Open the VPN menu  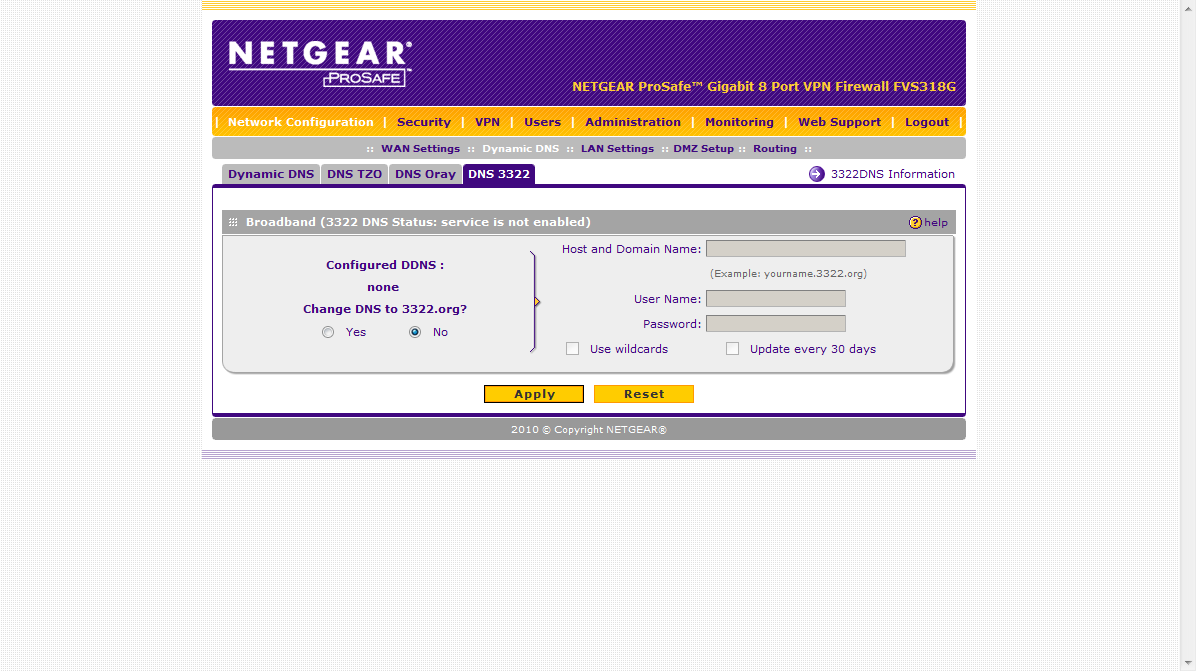(x=487, y=122)
